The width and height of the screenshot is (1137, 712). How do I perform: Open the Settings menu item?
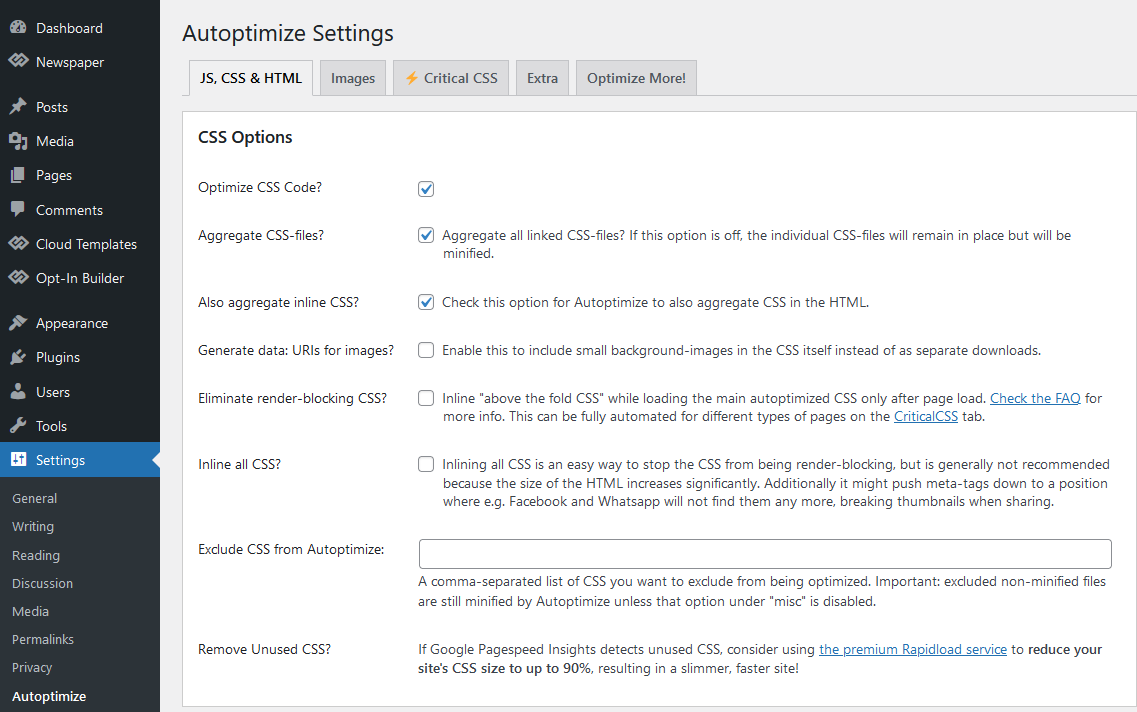(x=80, y=460)
